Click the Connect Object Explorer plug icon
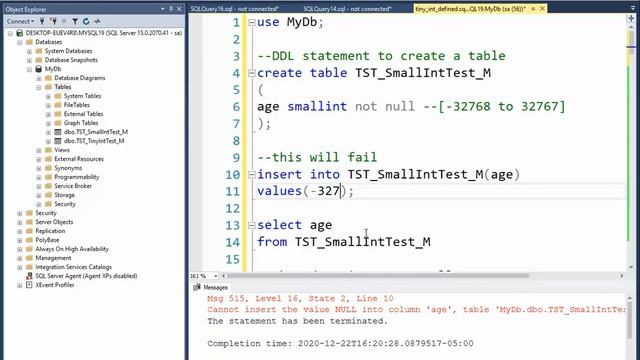Screen dimensions: 640x360 [x=42, y=21]
